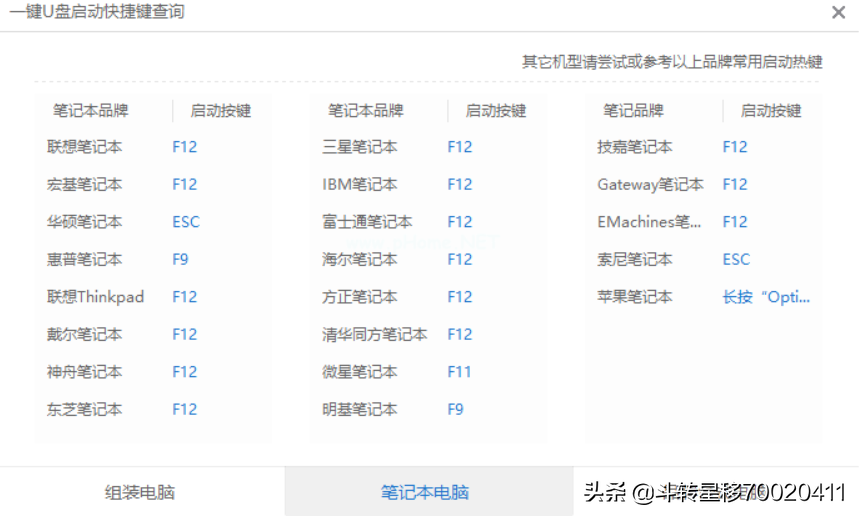Close the U盘启动快捷键查询 dialog
Image resolution: width=862 pixels, height=518 pixels.
coord(838,12)
